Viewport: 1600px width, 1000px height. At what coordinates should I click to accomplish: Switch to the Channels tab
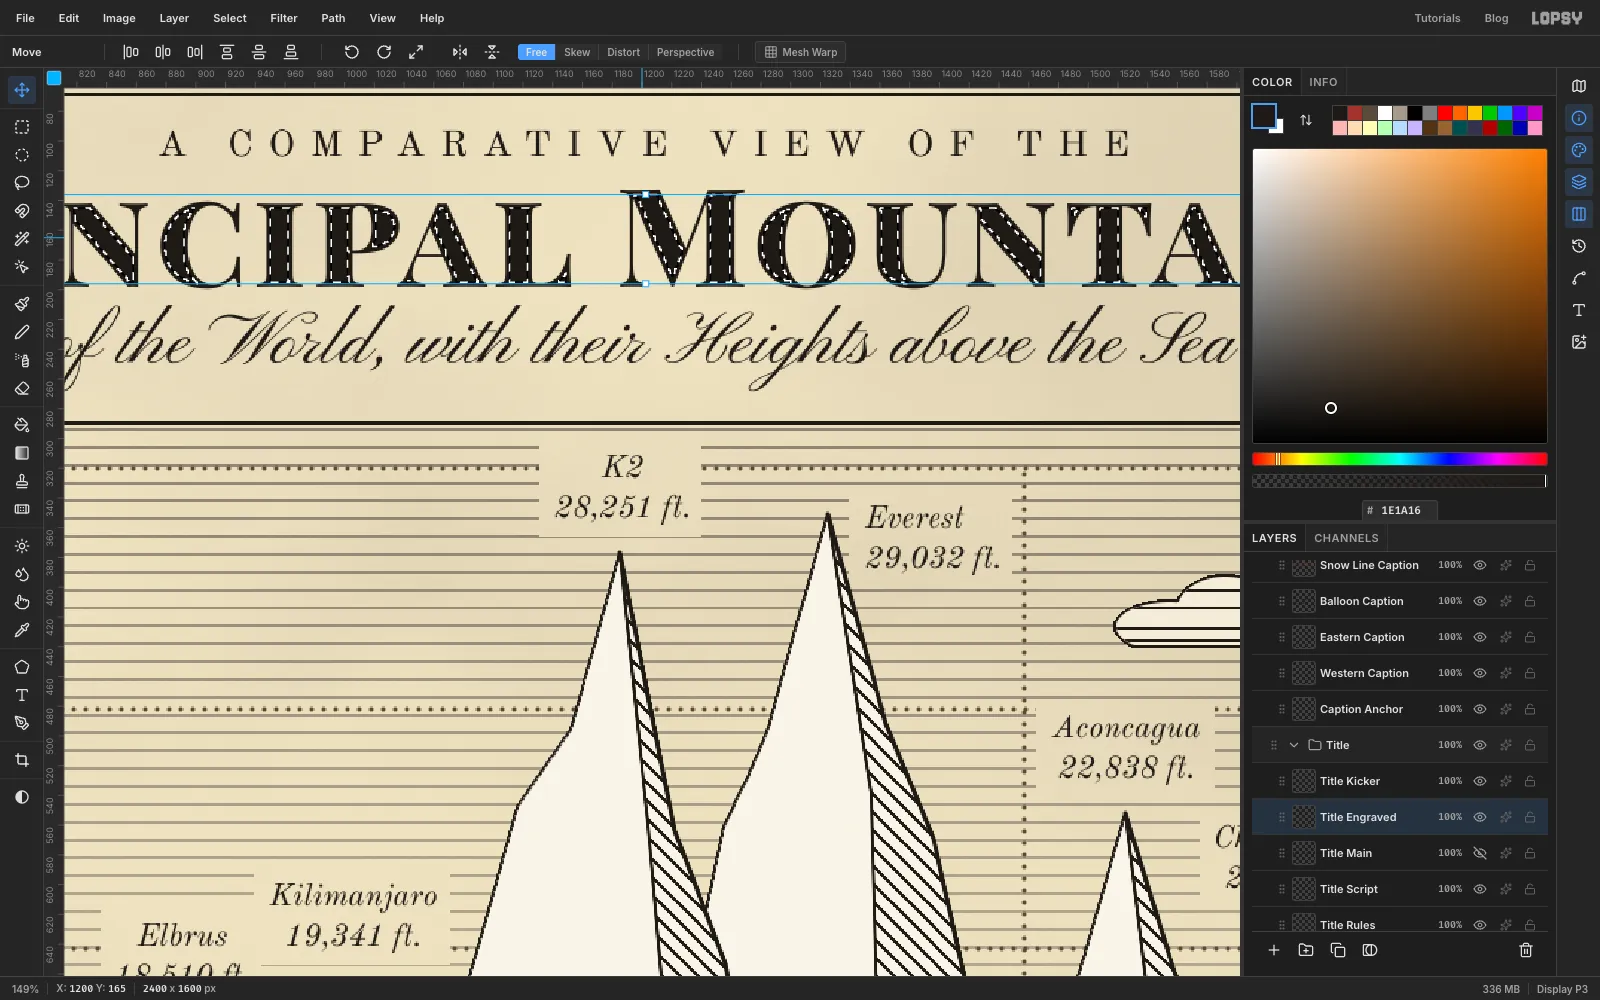coord(1346,538)
